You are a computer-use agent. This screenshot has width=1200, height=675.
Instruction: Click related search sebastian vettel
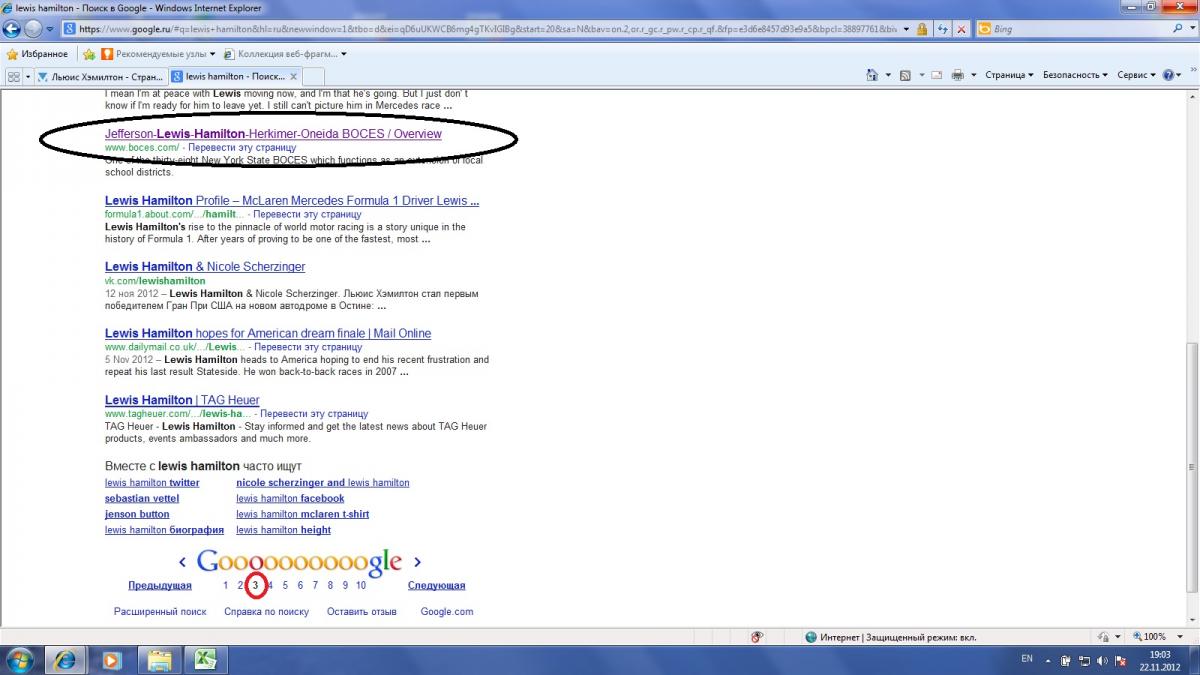coord(142,498)
